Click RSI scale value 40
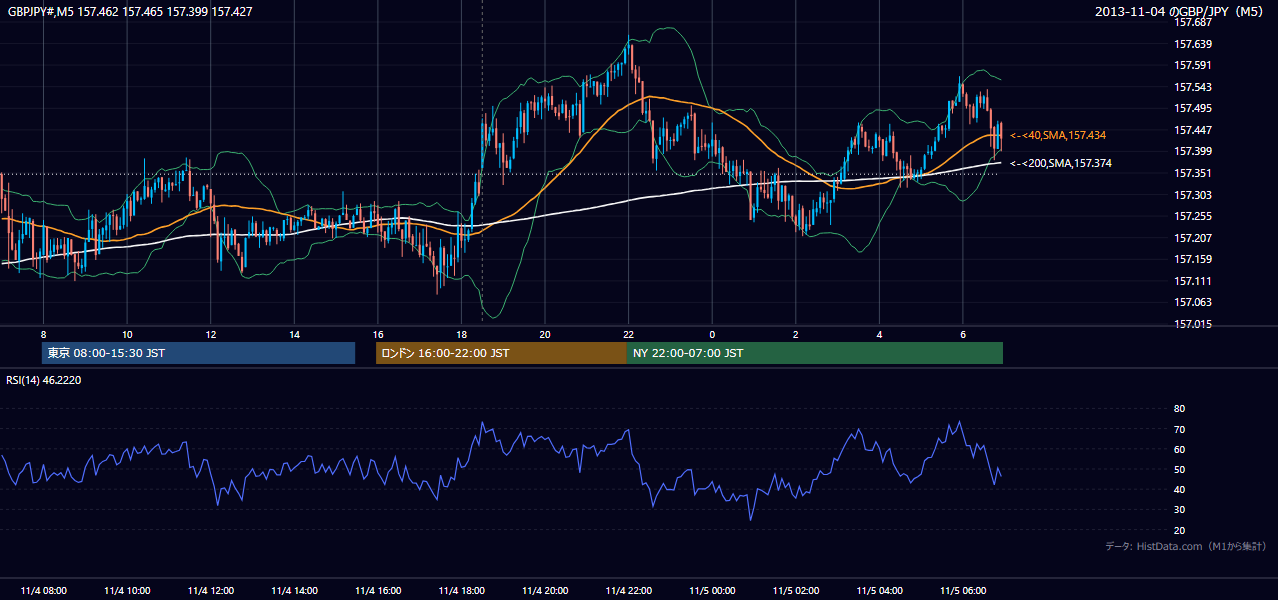1278x600 pixels. (1180, 490)
